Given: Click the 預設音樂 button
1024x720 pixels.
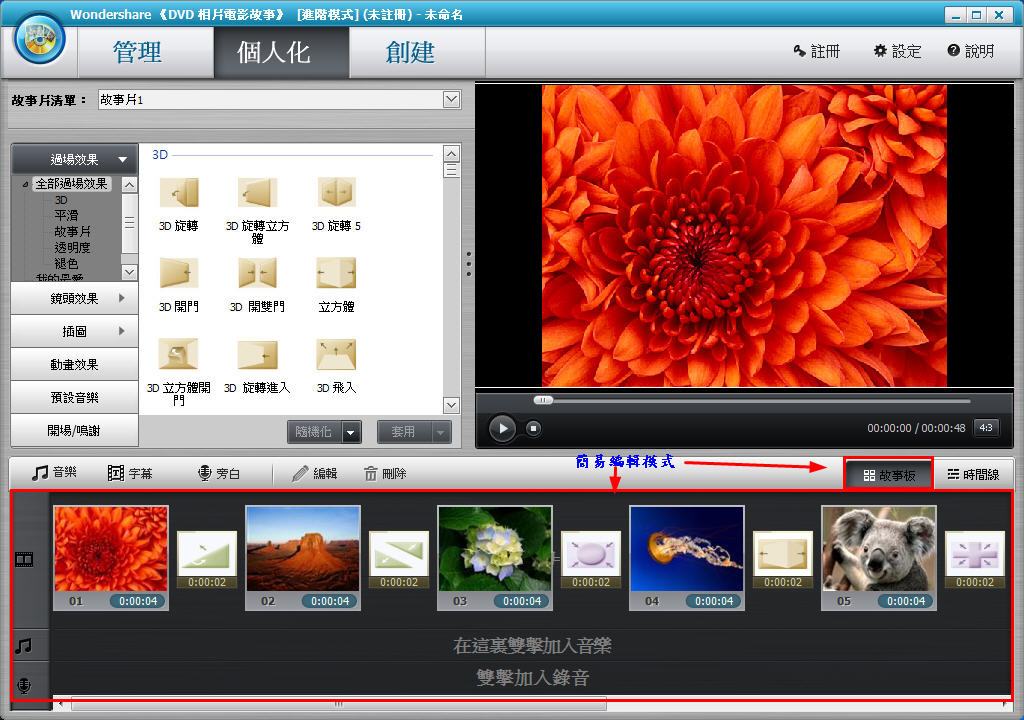Looking at the screenshot, I should click(74, 397).
